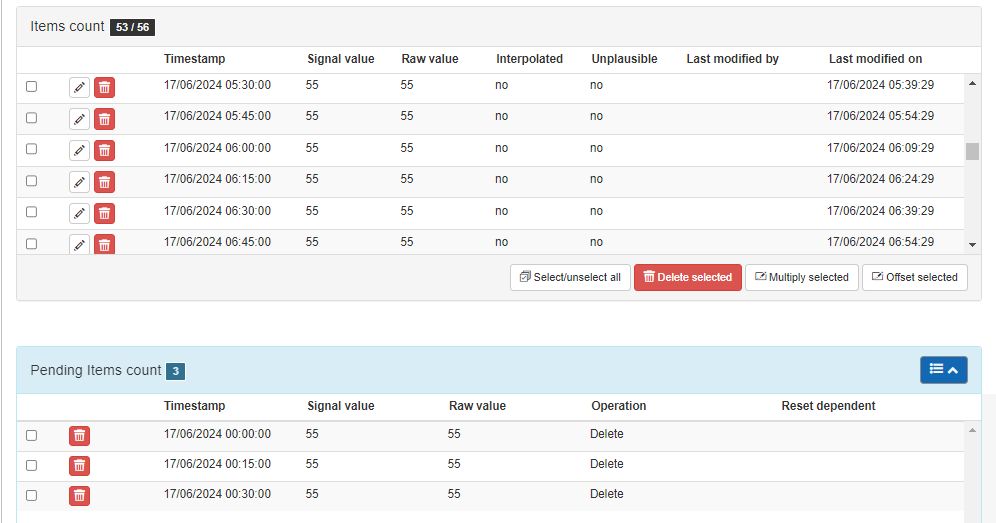Edit the 05:30:00 timestamp row

click(79, 88)
